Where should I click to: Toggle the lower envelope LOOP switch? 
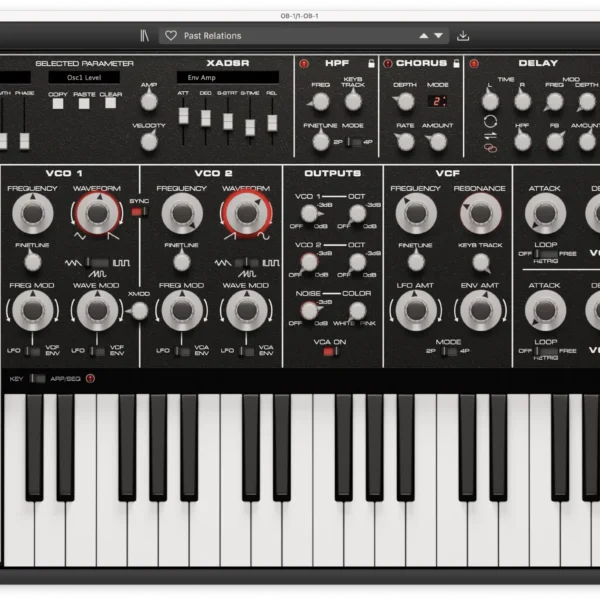tap(546, 351)
